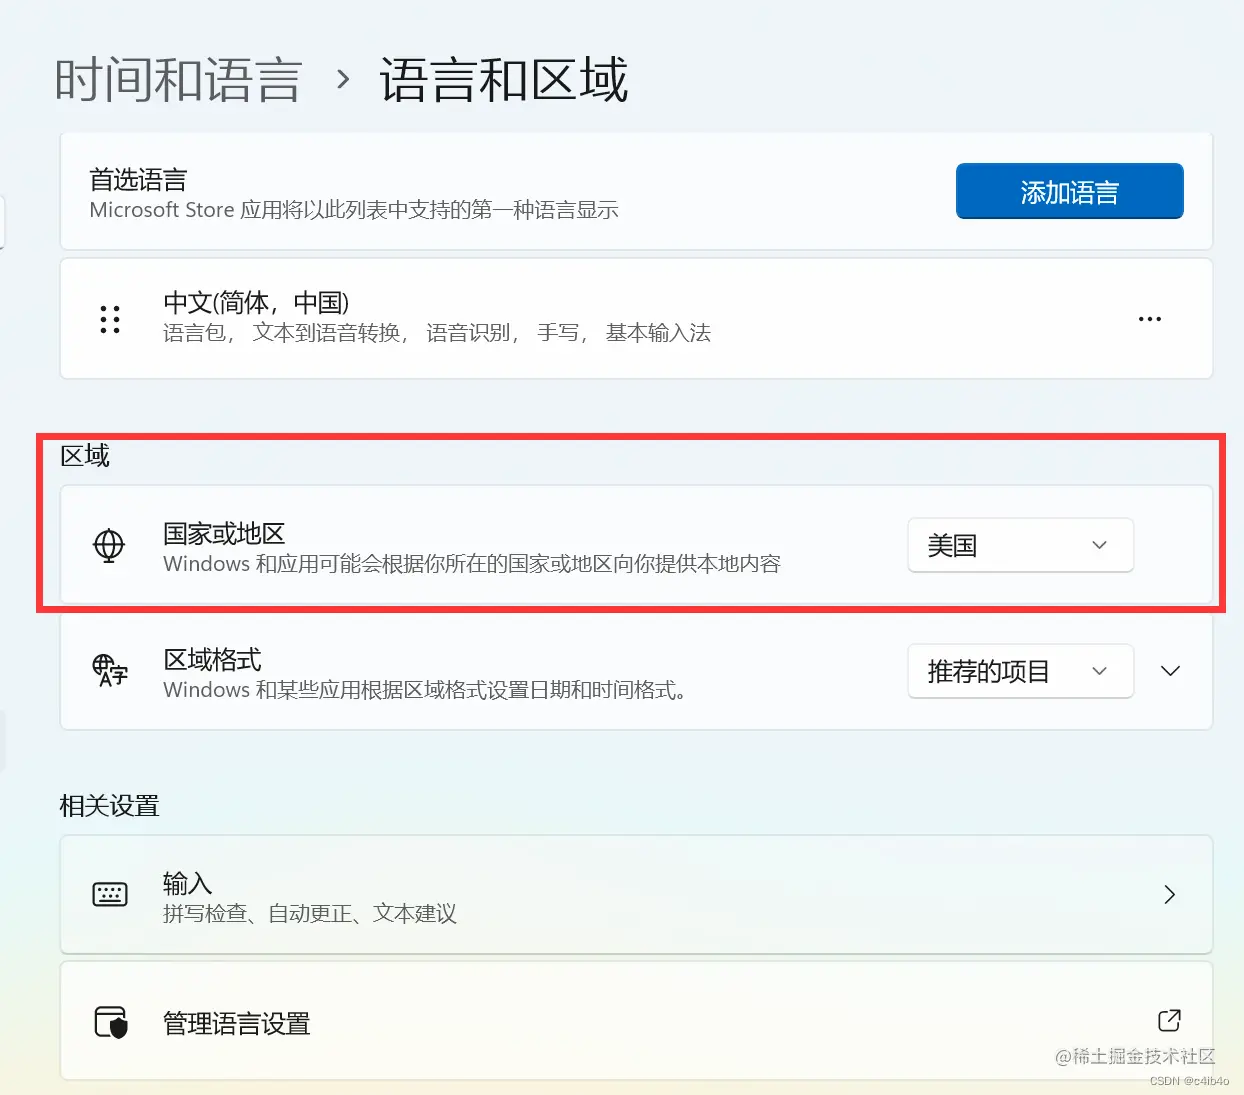Open the regional format dropdown showing 推荐的项目

(1020, 671)
